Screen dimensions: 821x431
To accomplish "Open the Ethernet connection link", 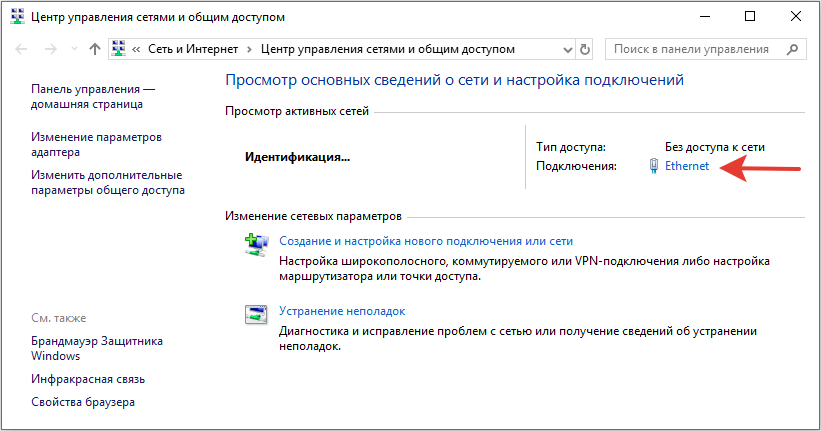I will coord(686,166).
